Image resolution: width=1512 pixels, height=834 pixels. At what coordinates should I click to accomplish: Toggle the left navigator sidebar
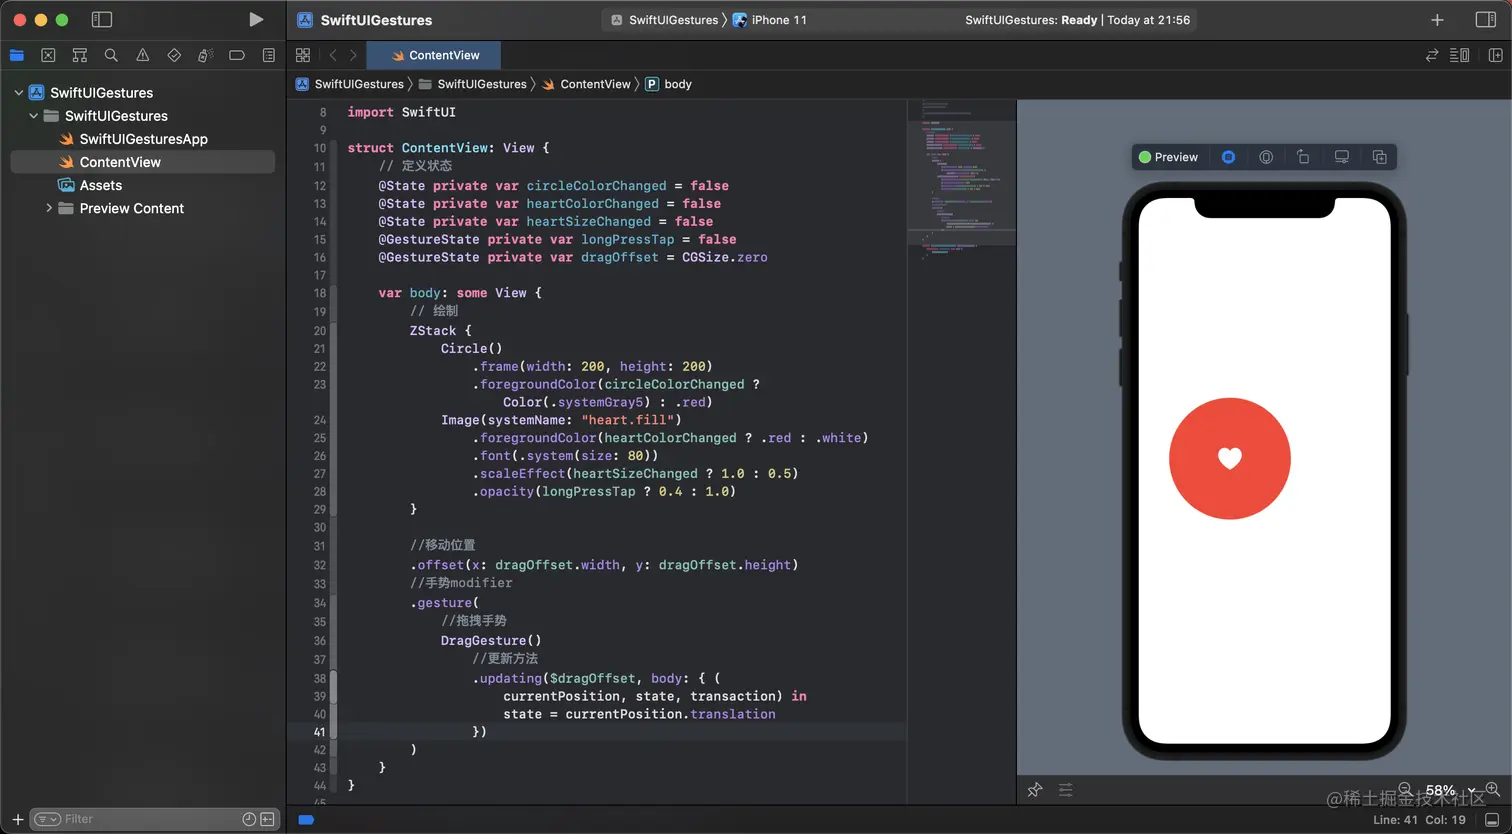(102, 20)
